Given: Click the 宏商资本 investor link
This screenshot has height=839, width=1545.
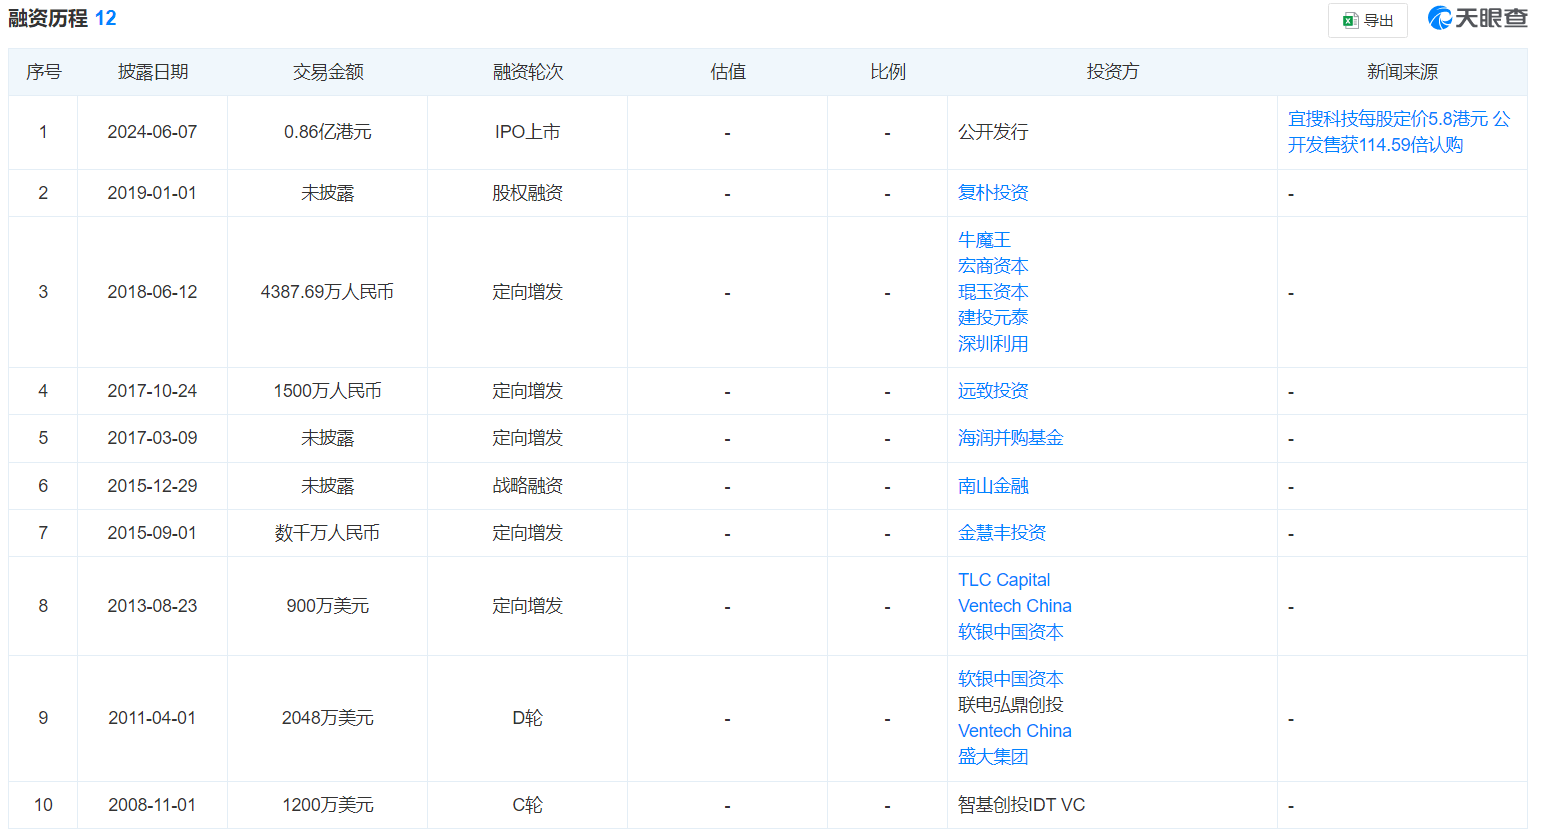Looking at the screenshot, I should (x=993, y=266).
